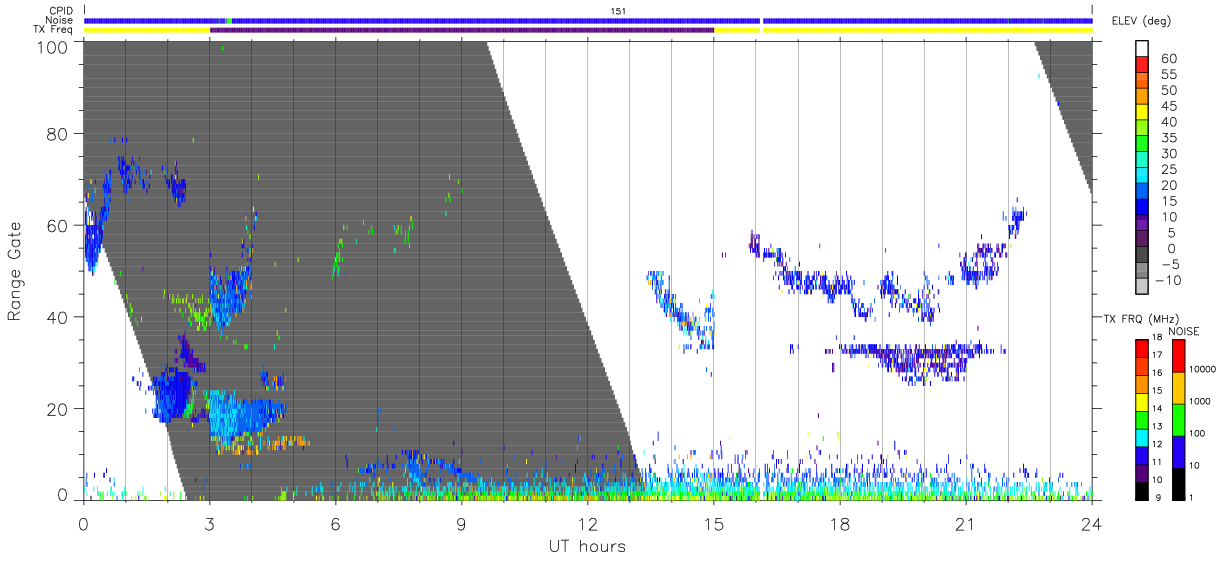Click the Range Gate tick label '60'

[57, 225]
